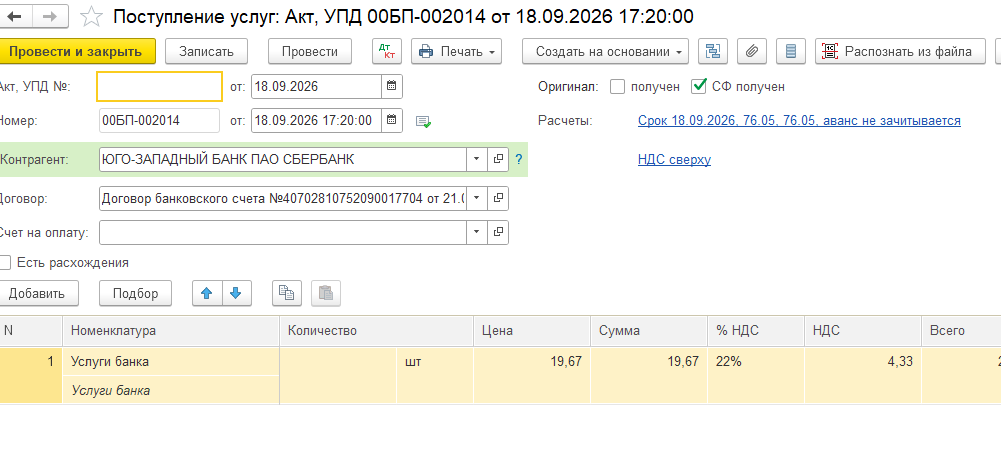Open related documents structure icon

point(713,52)
